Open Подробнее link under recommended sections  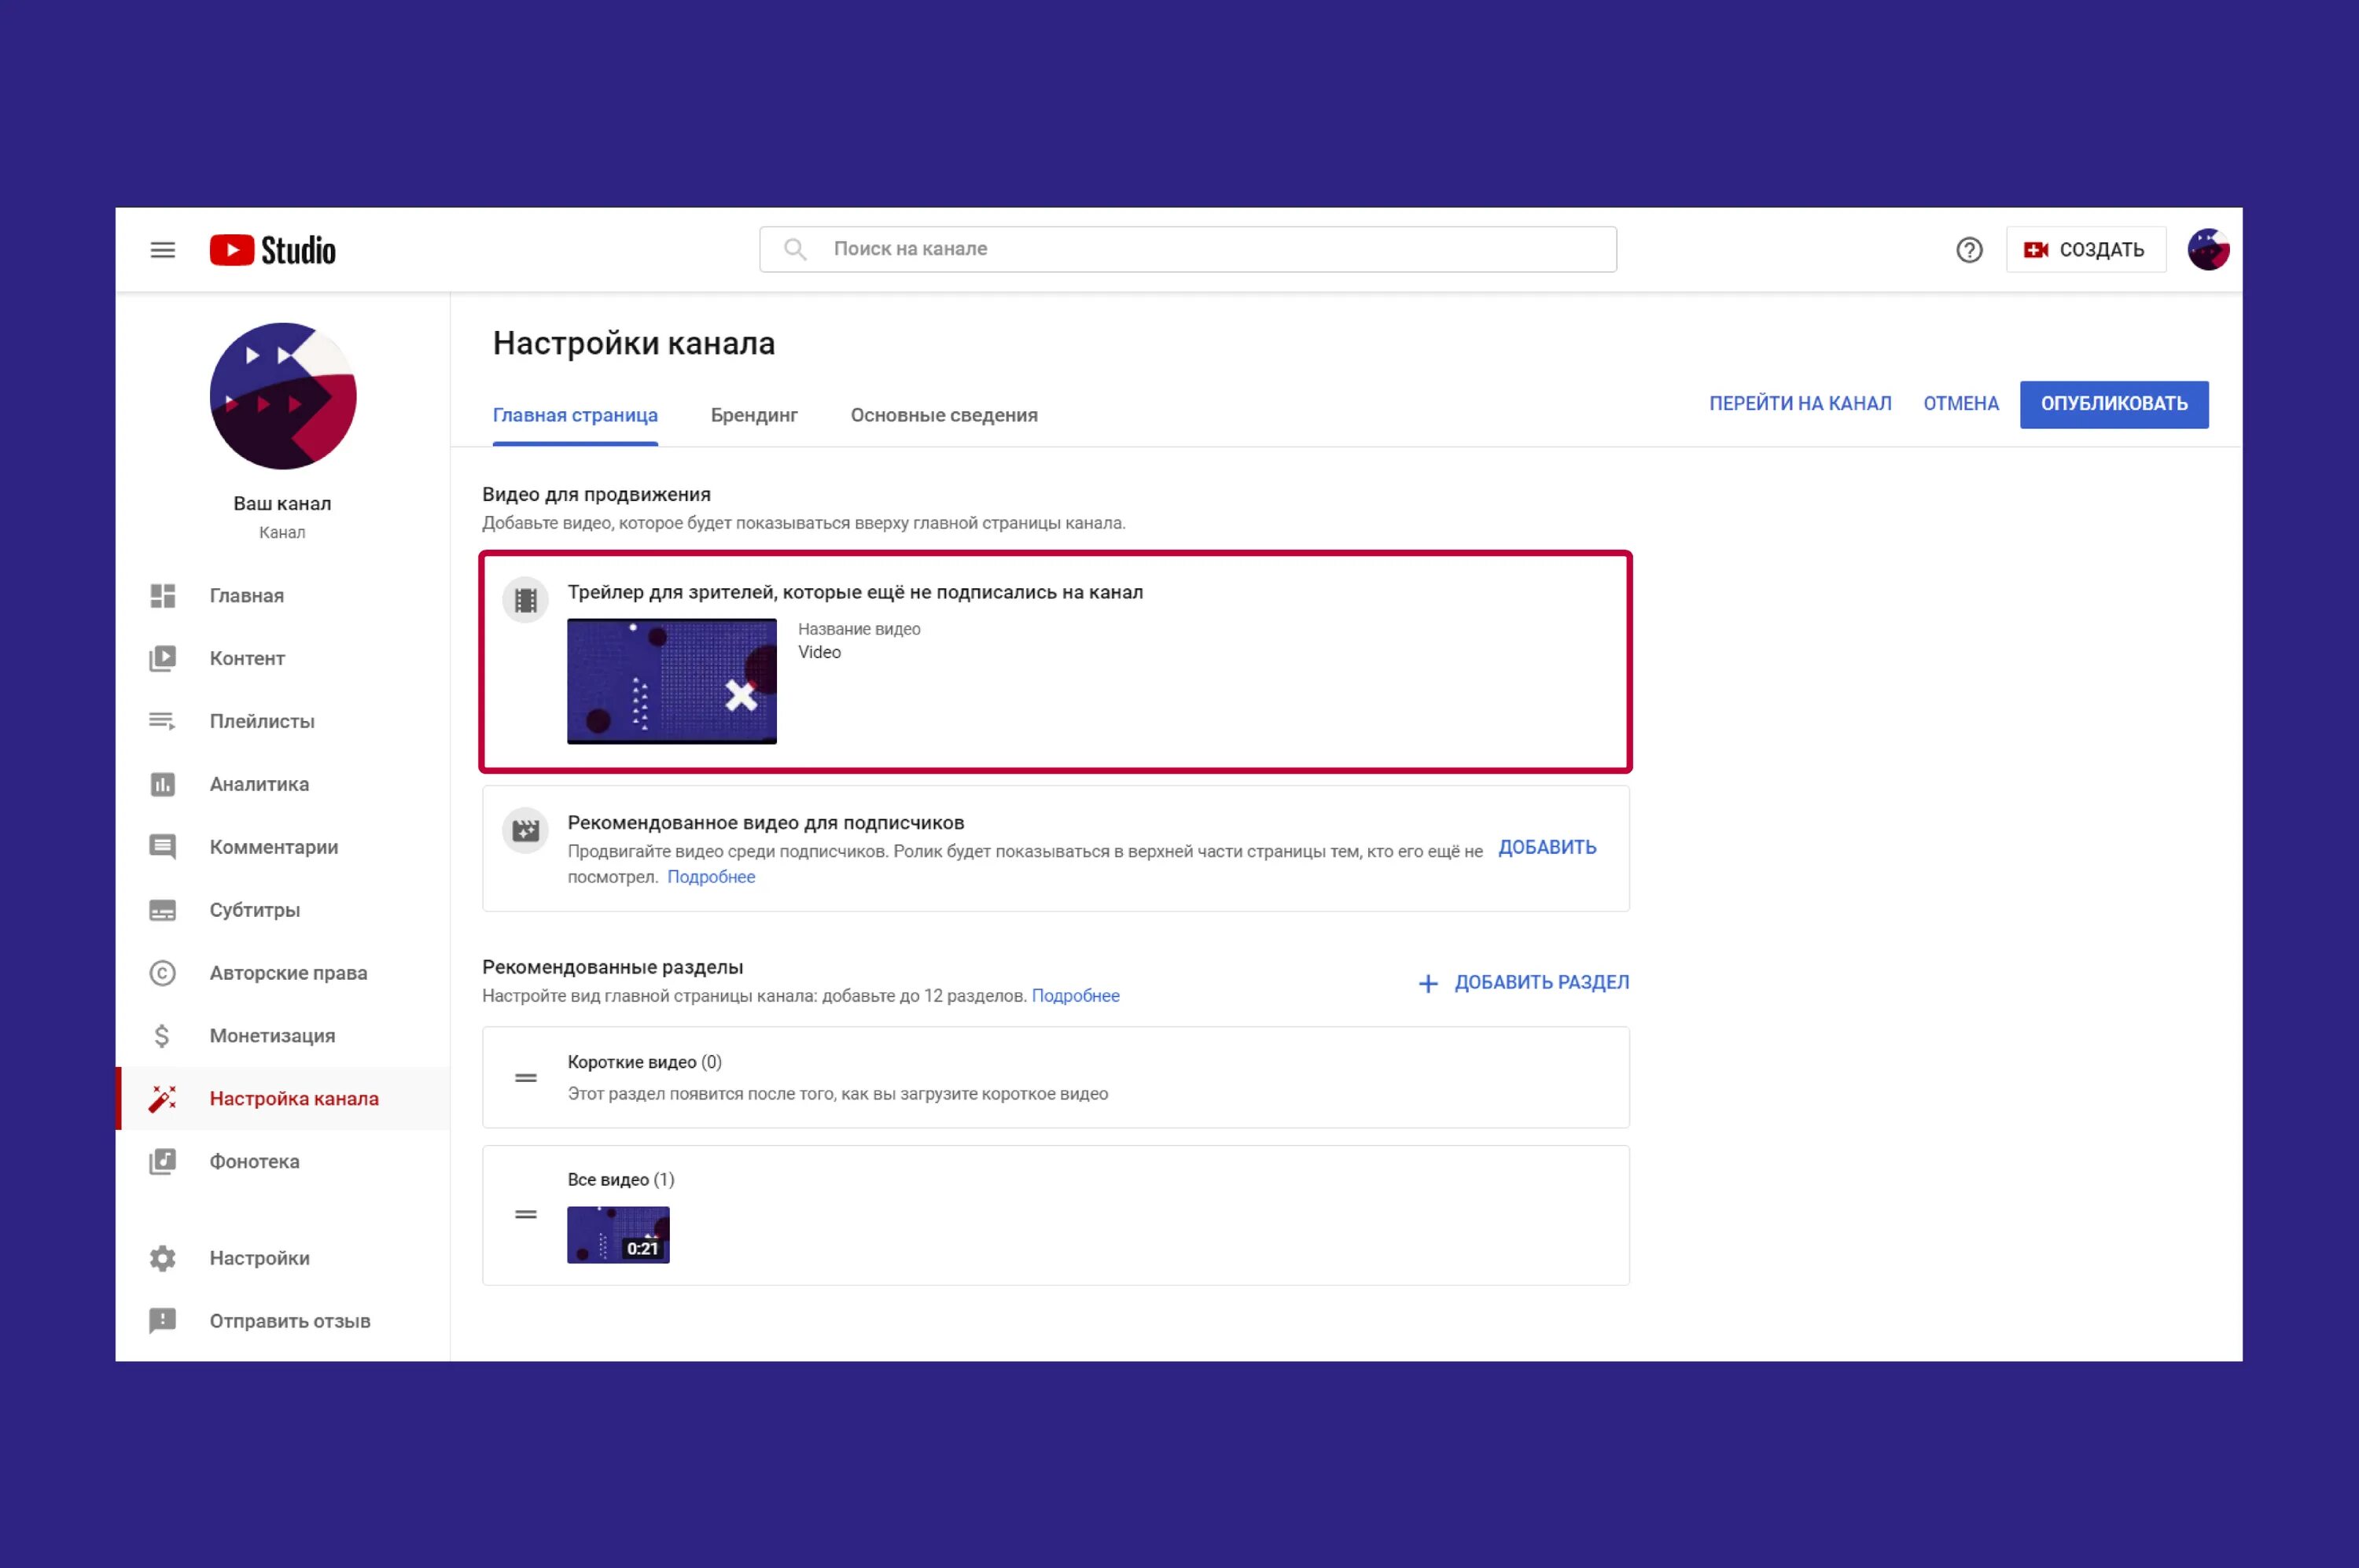tap(1075, 996)
